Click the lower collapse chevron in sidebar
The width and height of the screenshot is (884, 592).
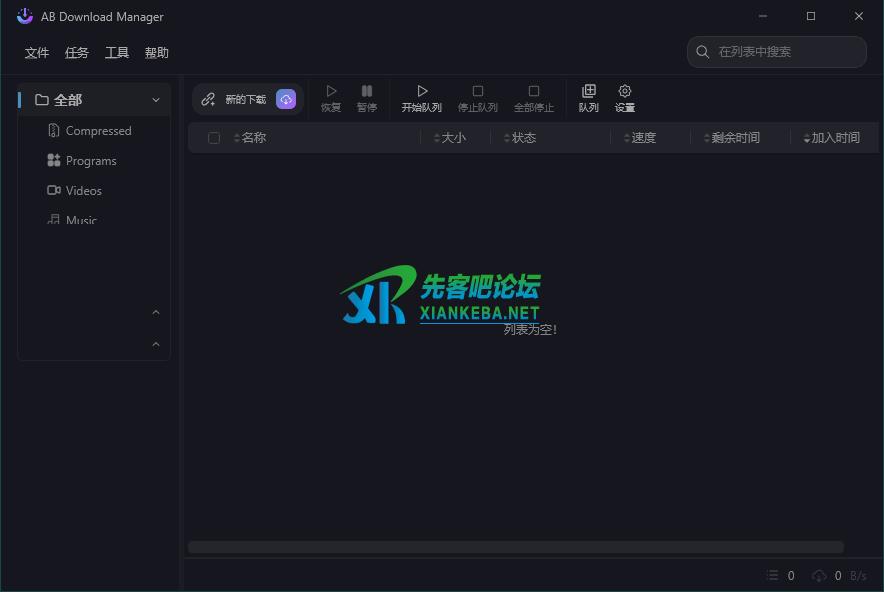tap(156, 345)
